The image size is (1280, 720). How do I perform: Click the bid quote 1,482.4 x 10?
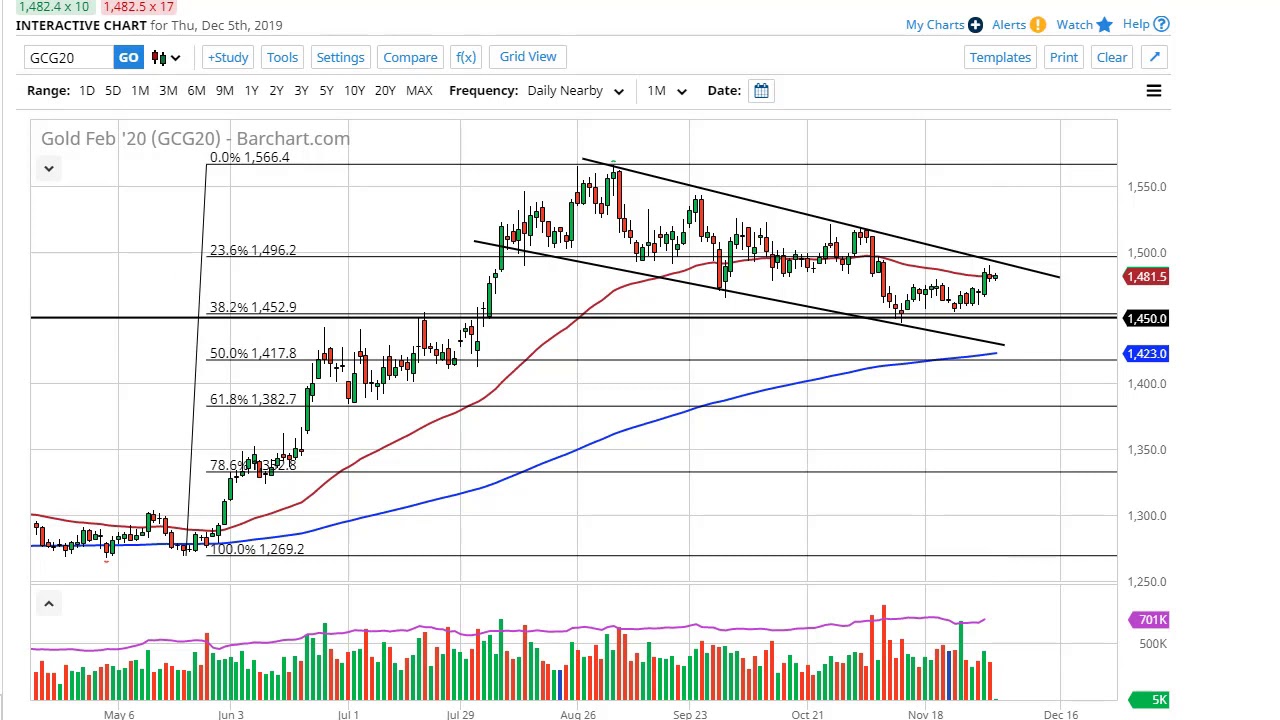click(x=54, y=7)
